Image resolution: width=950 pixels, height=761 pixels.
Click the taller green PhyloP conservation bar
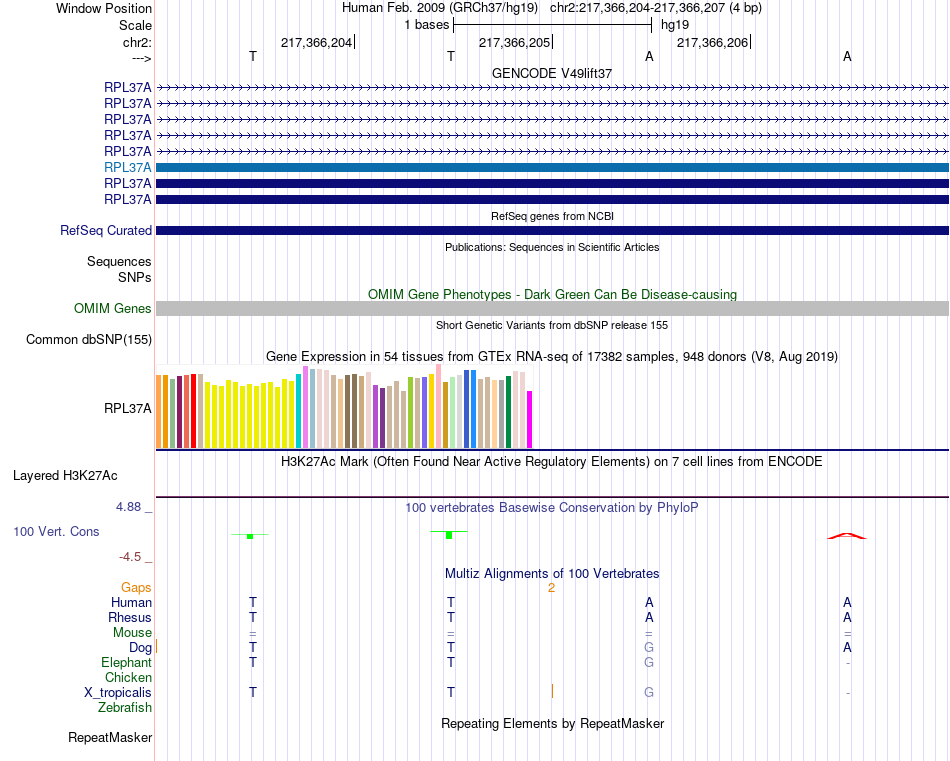coord(449,535)
